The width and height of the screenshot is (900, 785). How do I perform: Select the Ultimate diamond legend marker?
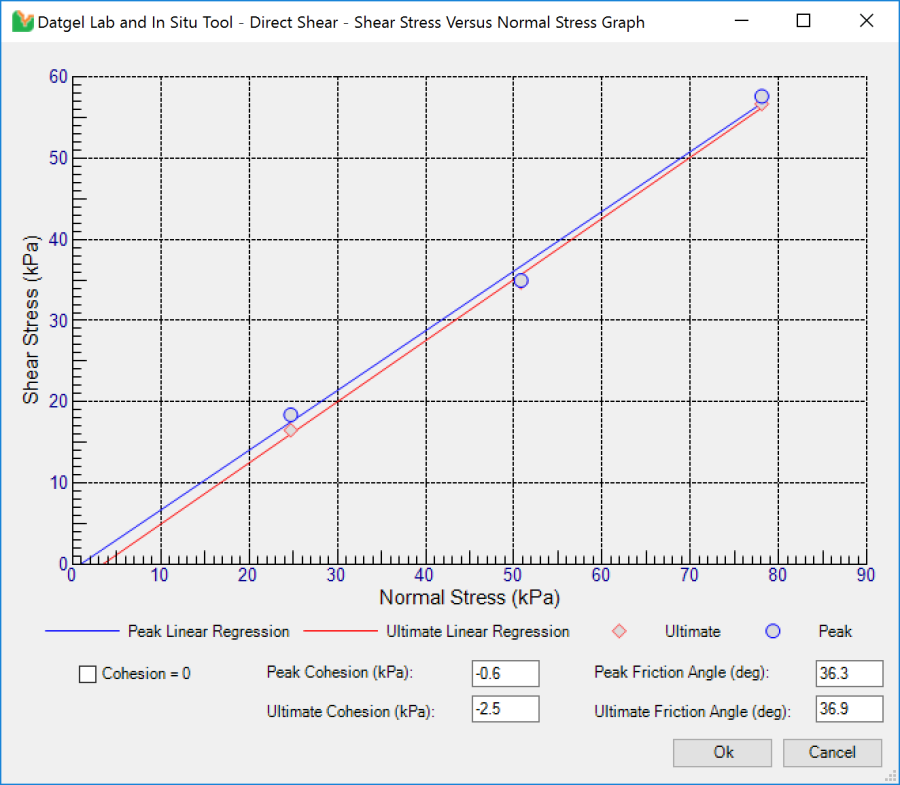coord(621,631)
